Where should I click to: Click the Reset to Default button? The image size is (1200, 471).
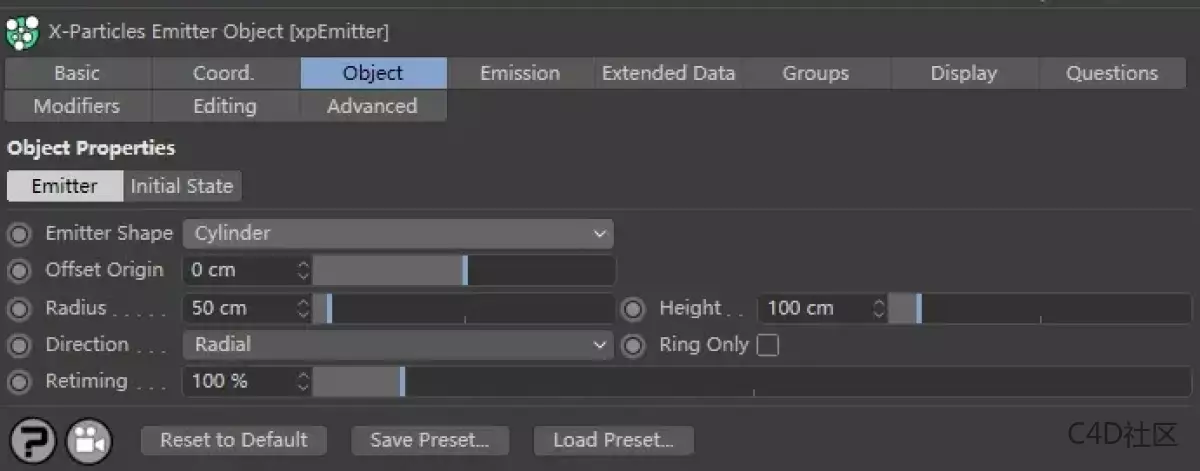[x=234, y=440]
